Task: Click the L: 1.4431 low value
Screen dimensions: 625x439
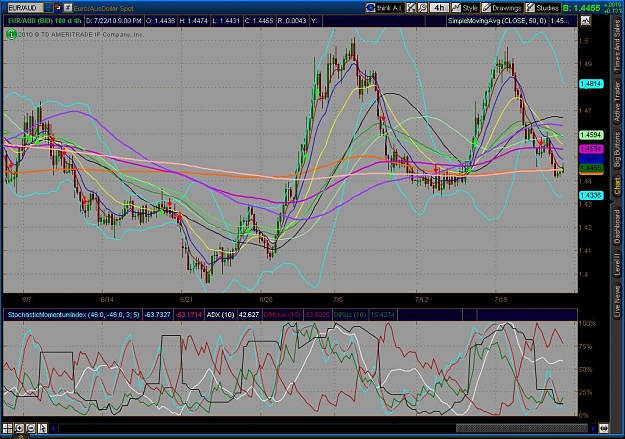Action: click(x=226, y=20)
